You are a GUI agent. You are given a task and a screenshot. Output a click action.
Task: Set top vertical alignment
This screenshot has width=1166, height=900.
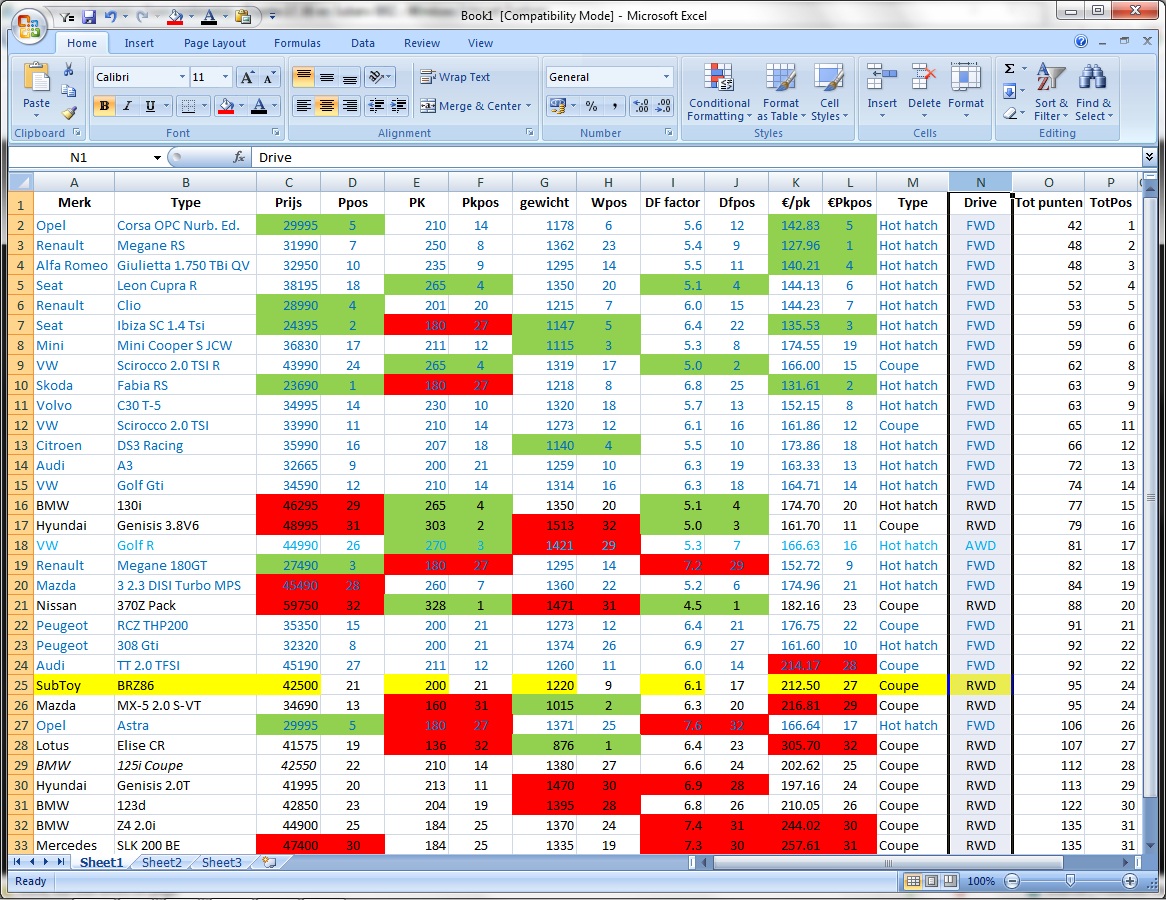[303, 77]
